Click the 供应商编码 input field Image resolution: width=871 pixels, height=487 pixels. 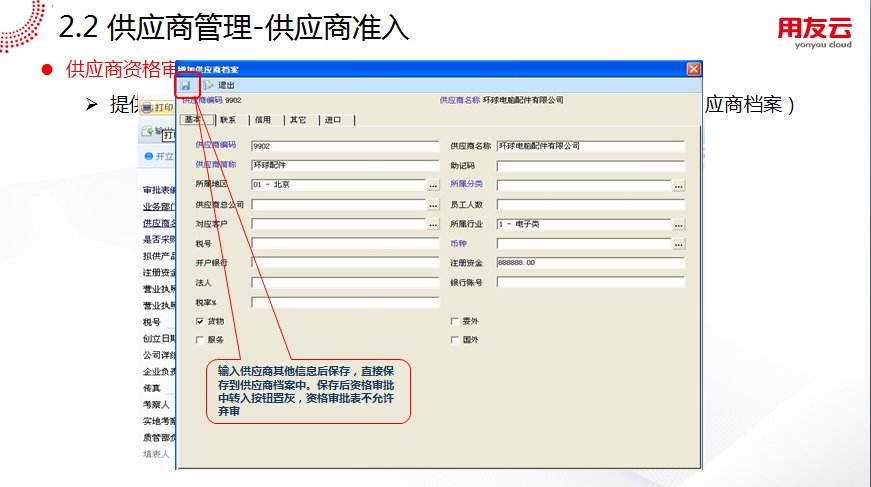(x=345, y=146)
